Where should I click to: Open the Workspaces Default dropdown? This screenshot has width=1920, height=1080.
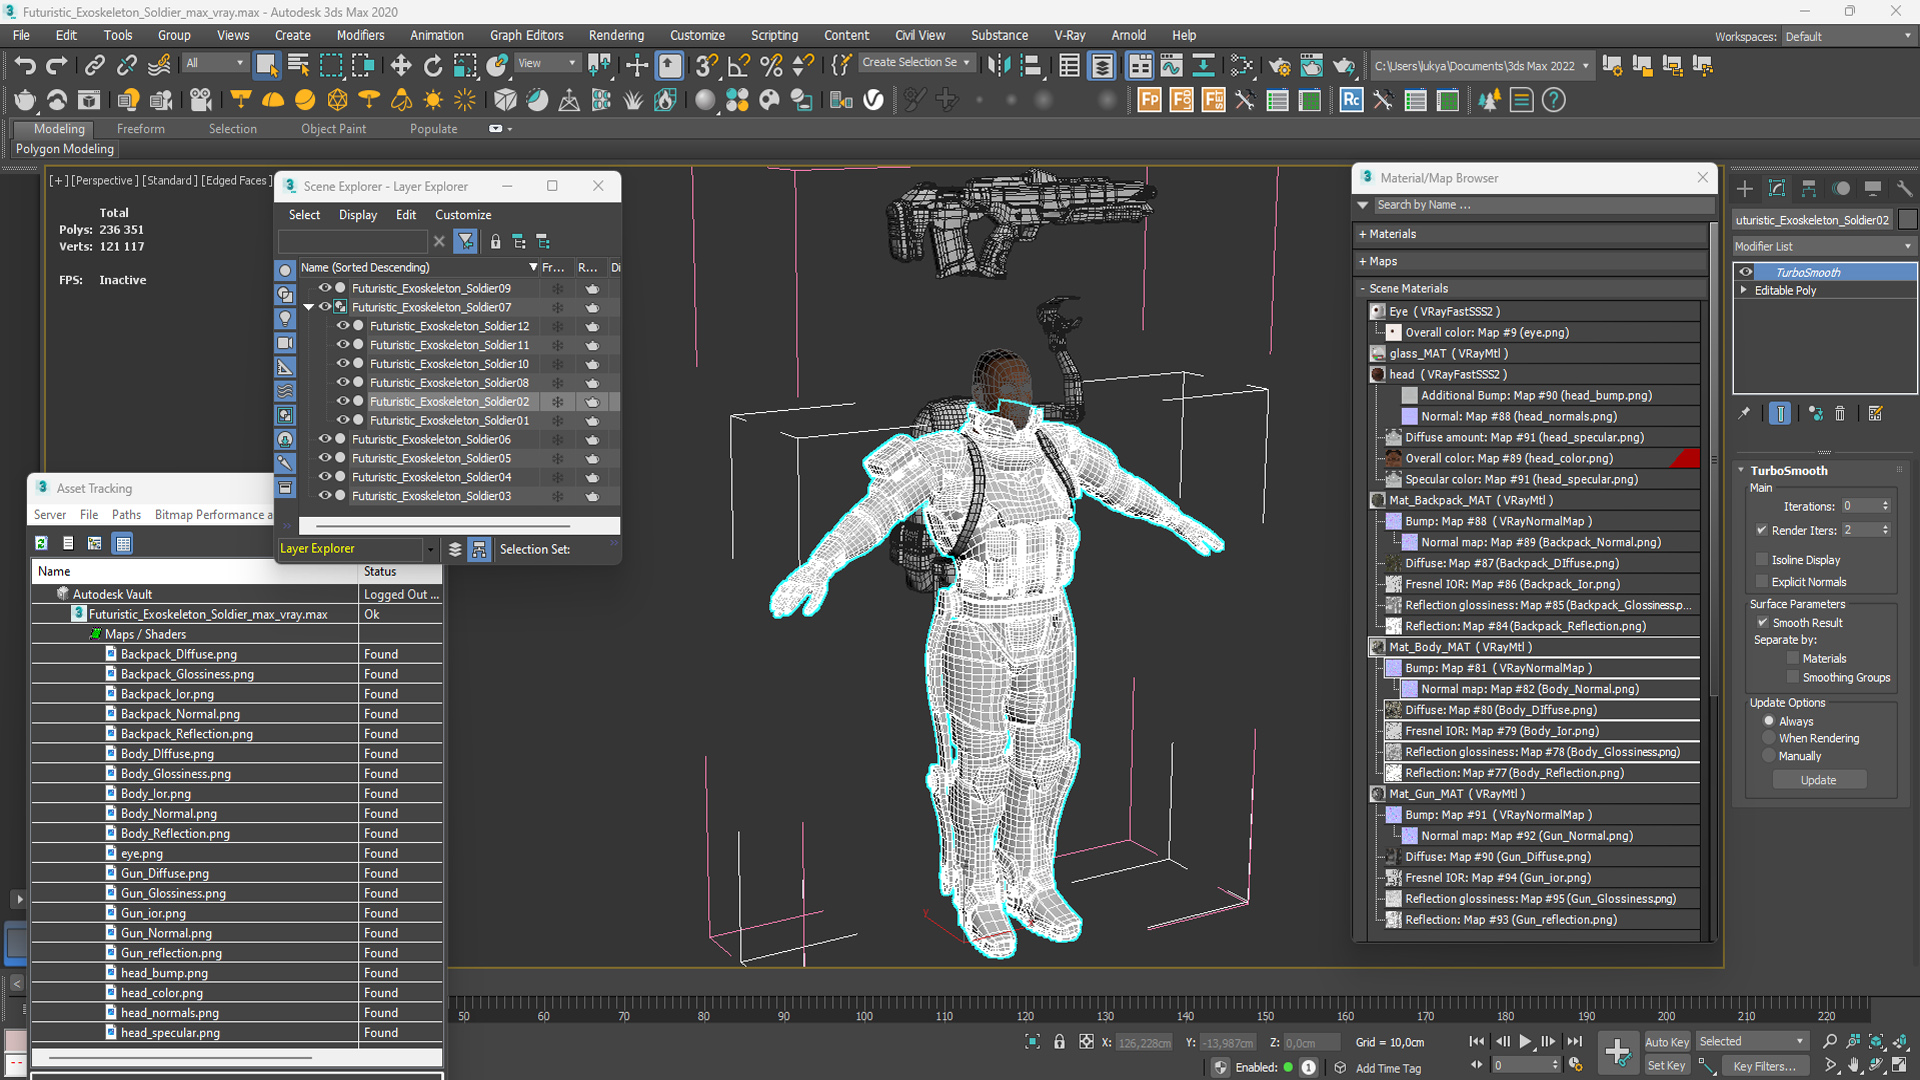click(x=1847, y=36)
